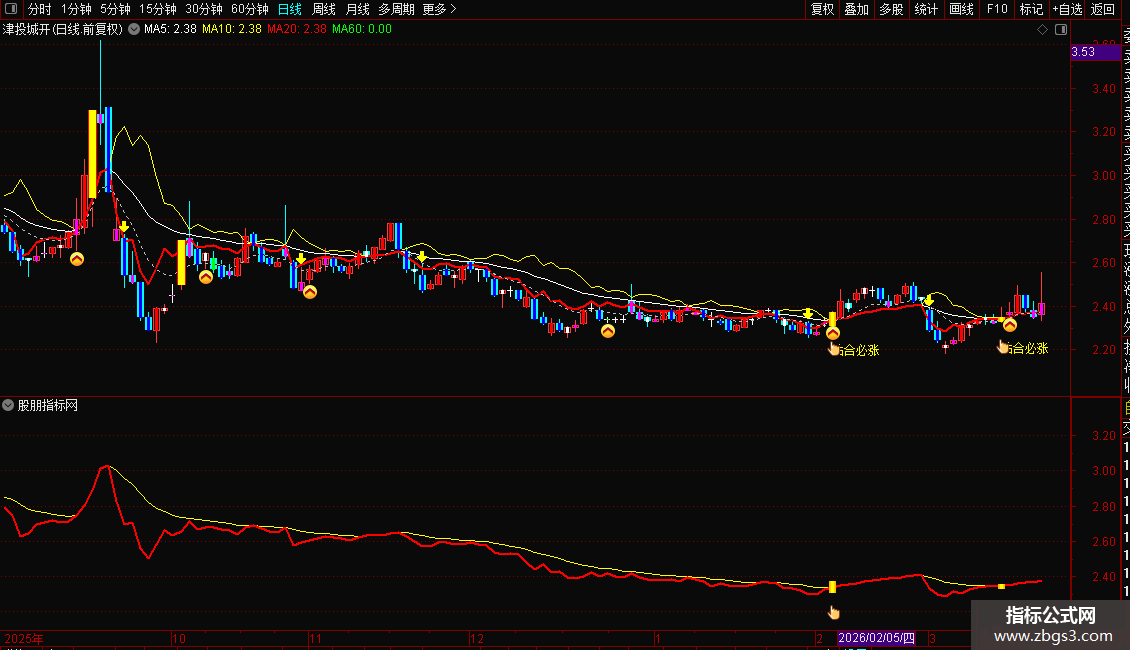Add the stock via +自选

[1067, 9]
